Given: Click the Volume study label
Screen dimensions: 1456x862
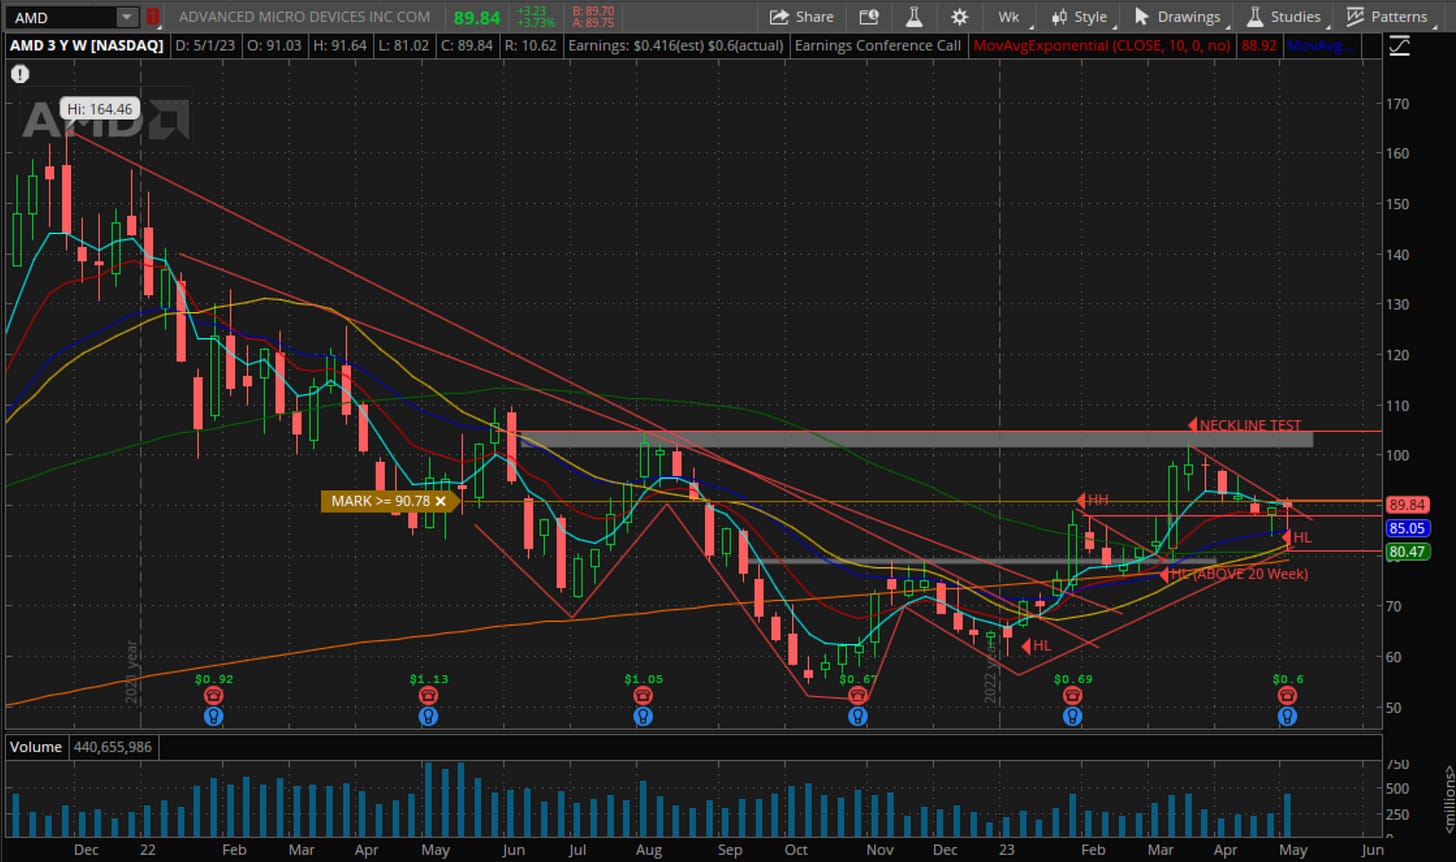Looking at the screenshot, I should click(37, 747).
